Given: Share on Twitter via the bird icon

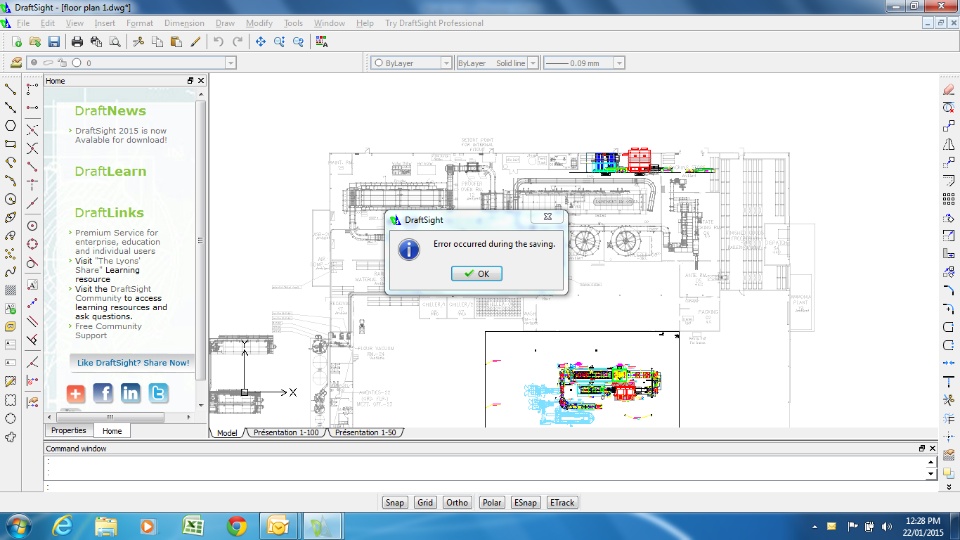Looking at the screenshot, I should [x=158, y=393].
